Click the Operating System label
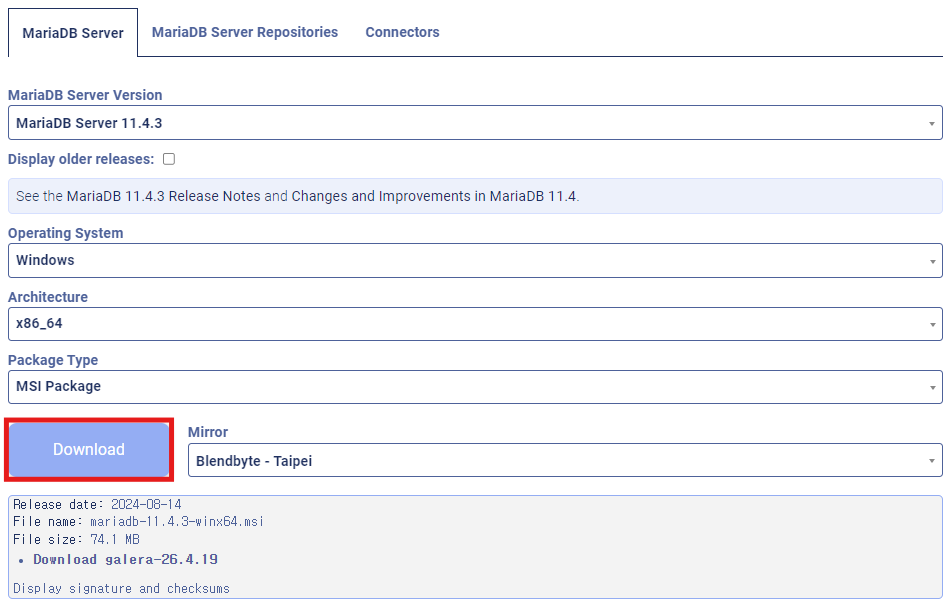The height and width of the screenshot is (605, 949). [65, 233]
